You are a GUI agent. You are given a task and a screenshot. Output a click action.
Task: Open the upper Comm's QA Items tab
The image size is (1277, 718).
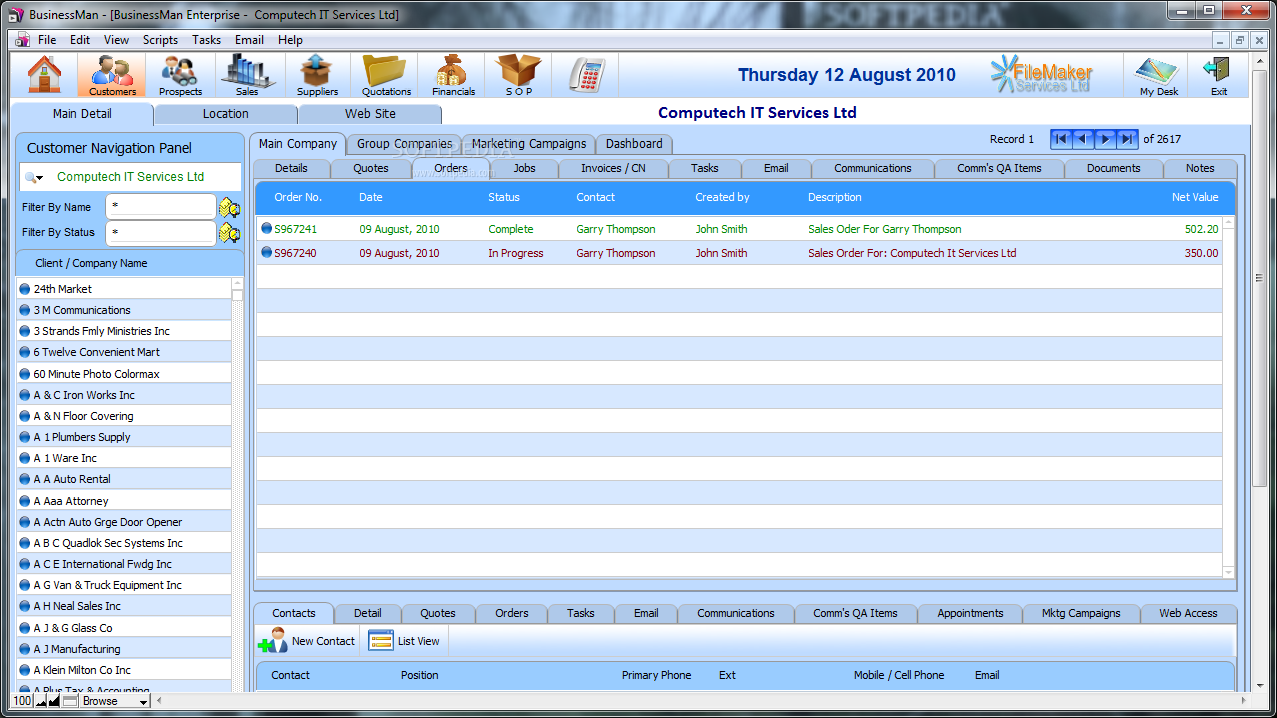(999, 168)
